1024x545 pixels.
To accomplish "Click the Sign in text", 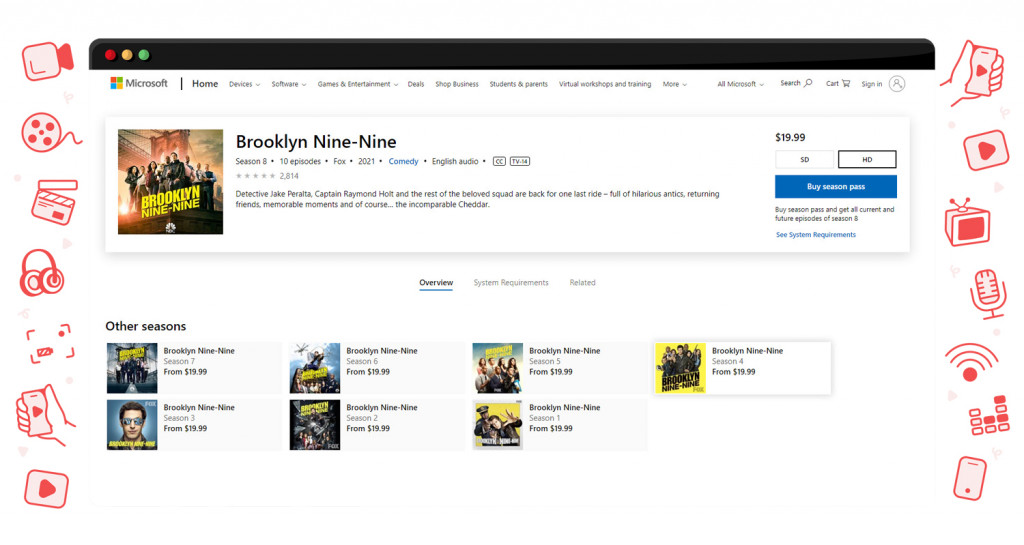I will [871, 84].
